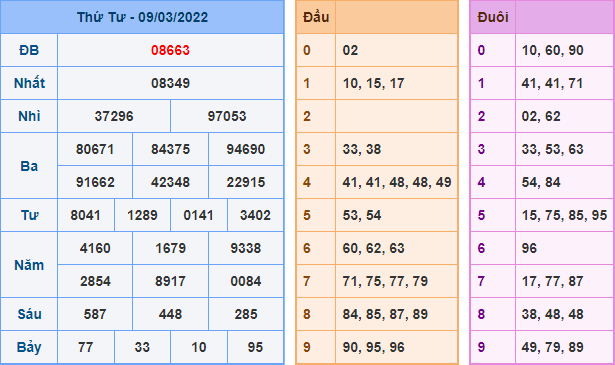615x365 pixels.
Task: Click Đuôi row 3 values 33, 53, 63
Action: 552,149
